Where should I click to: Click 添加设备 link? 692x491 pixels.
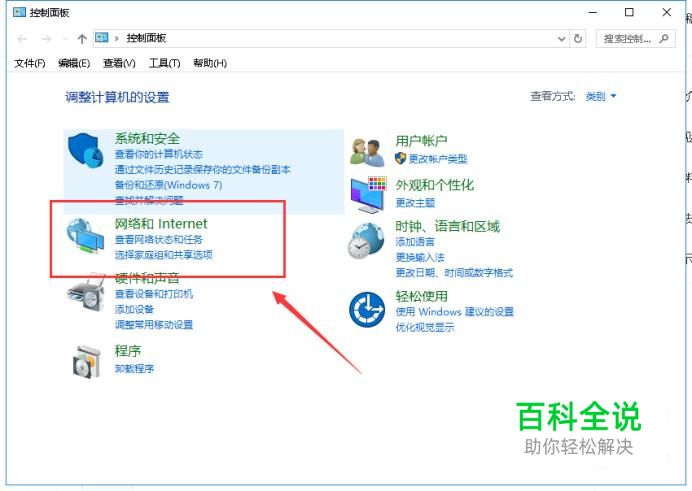pos(134,309)
